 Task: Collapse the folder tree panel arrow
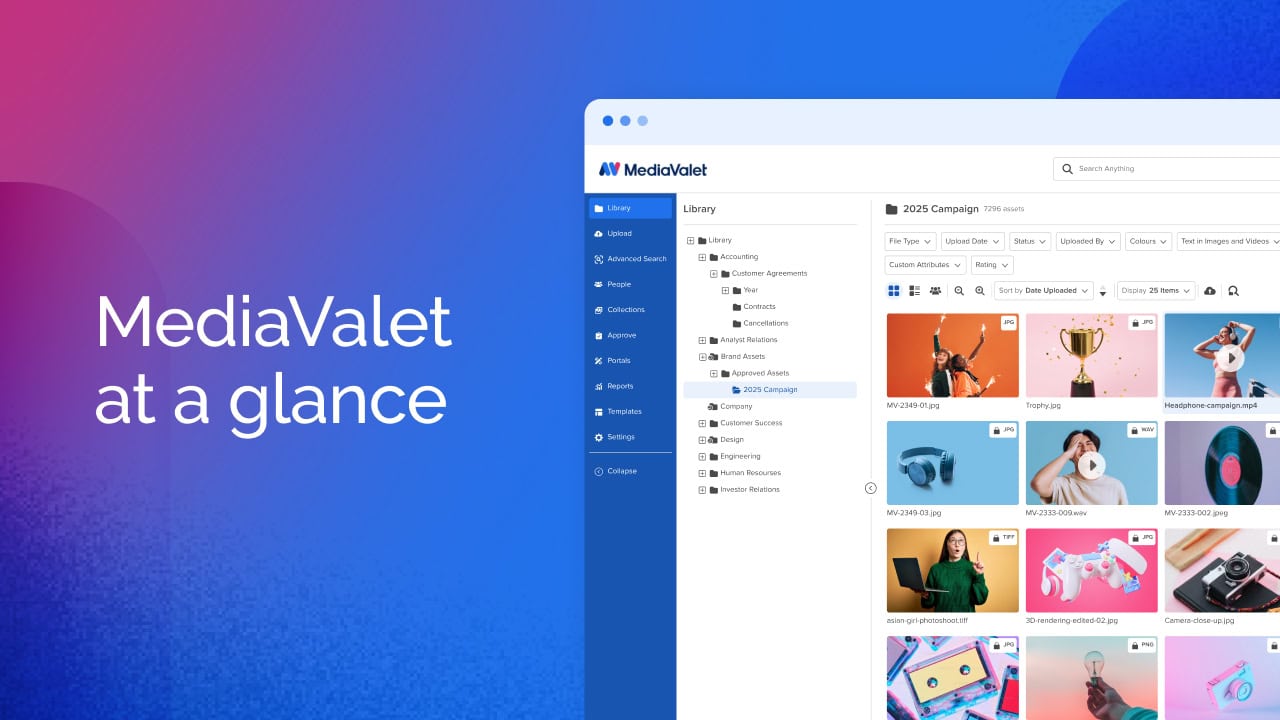[x=870, y=488]
